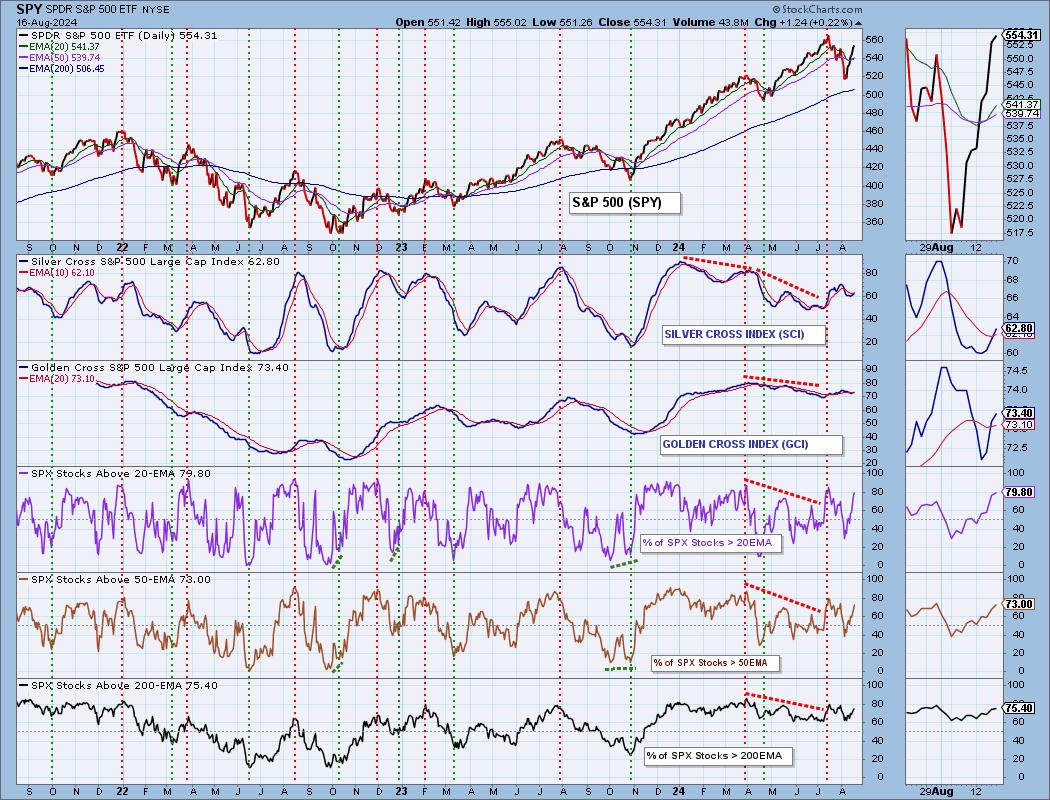The width and height of the screenshot is (1050, 800).
Task: Click the Silver Cross S&P 500 Large Cap Index legend
Action: click(x=151, y=261)
